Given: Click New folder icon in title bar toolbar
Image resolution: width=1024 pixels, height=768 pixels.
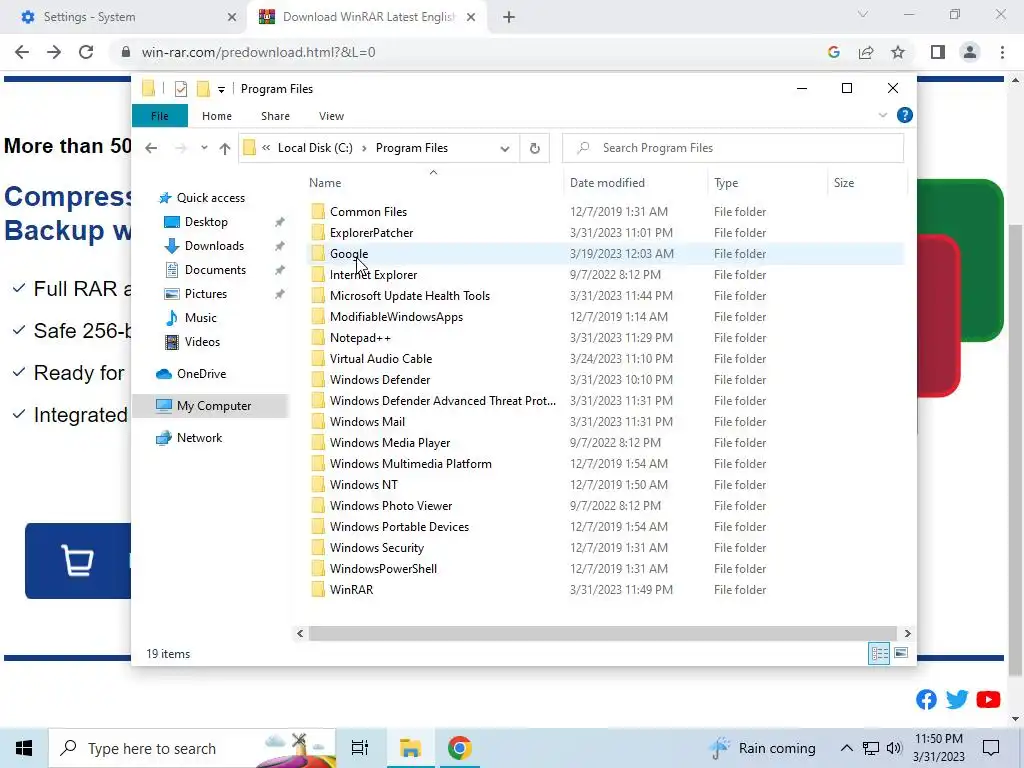Looking at the screenshot, I should [203, 88].
